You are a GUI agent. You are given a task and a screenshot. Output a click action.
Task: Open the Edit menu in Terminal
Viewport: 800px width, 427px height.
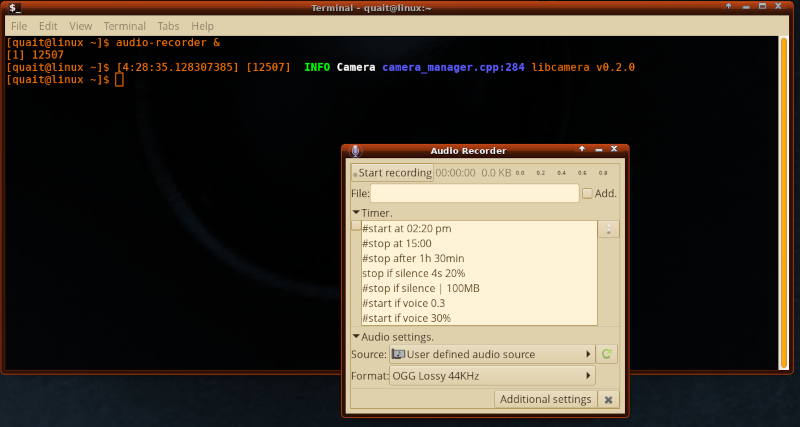click(48, 26)
